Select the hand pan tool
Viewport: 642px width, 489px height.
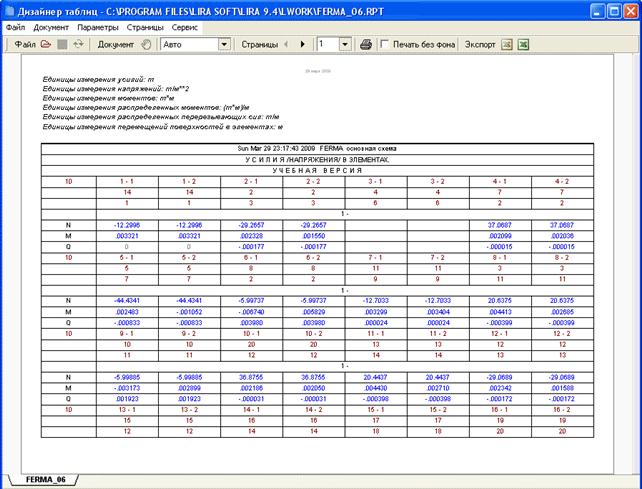pyautogui.click(x=146, y=44)
